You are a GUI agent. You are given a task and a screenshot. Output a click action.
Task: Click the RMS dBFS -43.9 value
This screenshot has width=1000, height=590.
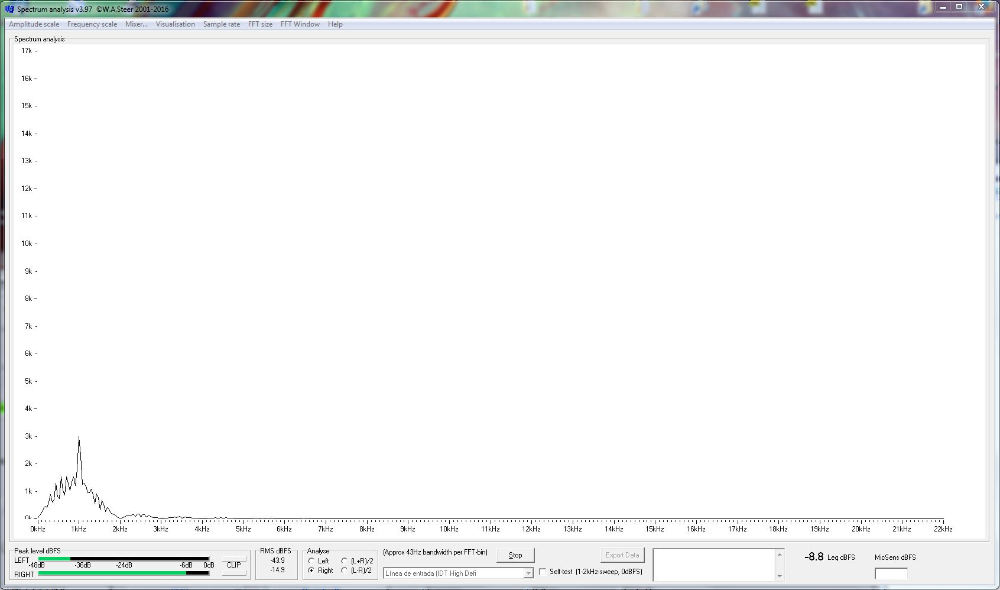pos(277,561)
